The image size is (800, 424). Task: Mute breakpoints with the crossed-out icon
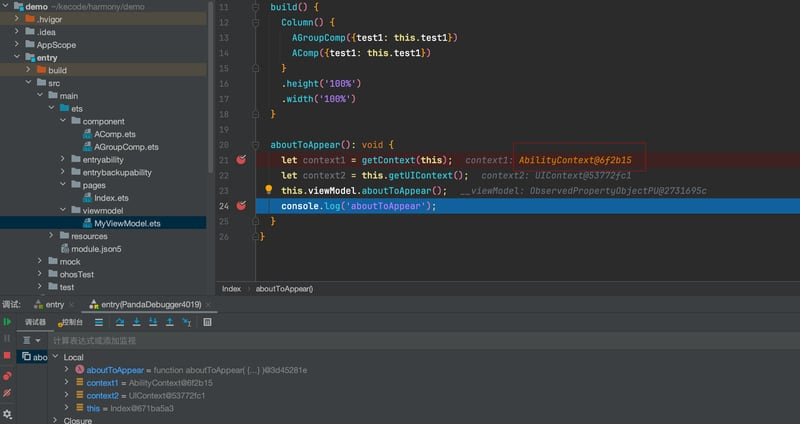click(7, 393)
